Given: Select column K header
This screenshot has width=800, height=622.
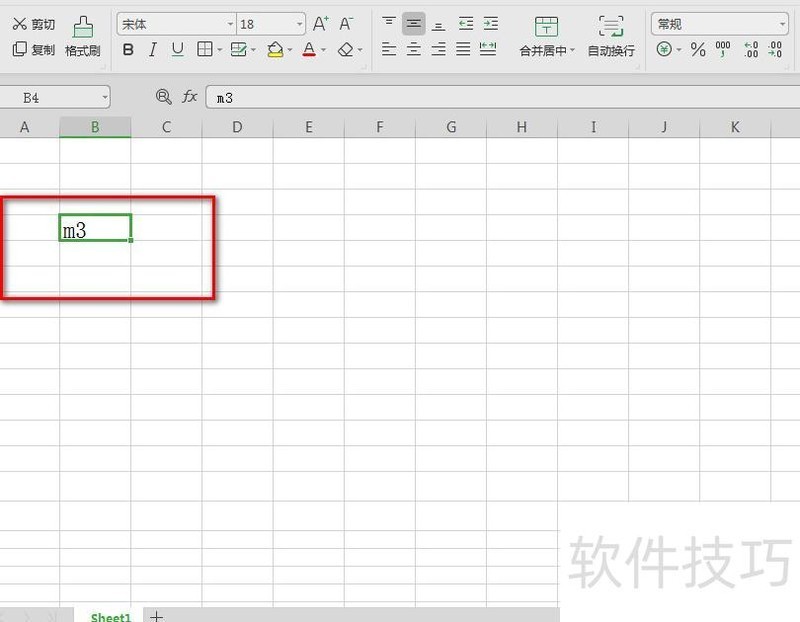Looking at the screenshot, I should click(735, 127).
